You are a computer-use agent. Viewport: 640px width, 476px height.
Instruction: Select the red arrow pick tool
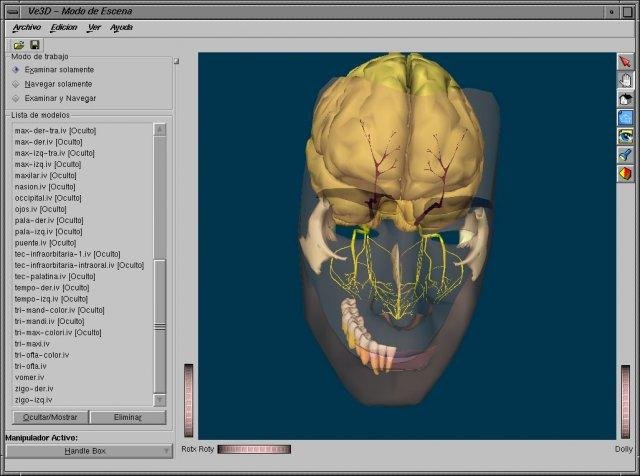pyautogui.click(x=625, y=62)
